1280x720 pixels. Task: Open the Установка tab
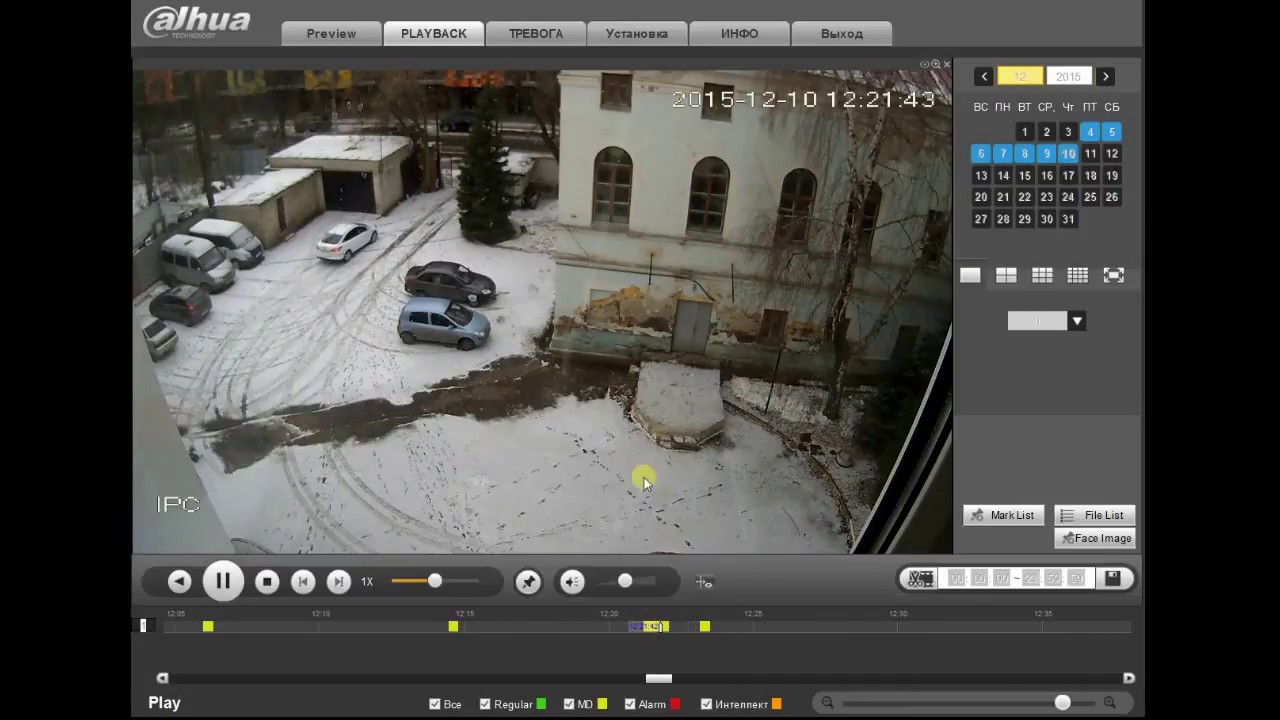point(637,33)
